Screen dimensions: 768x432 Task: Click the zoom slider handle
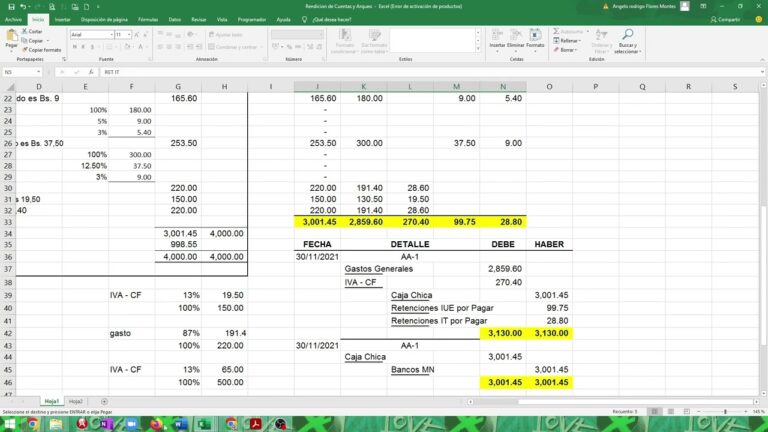(x=725, y=411)
